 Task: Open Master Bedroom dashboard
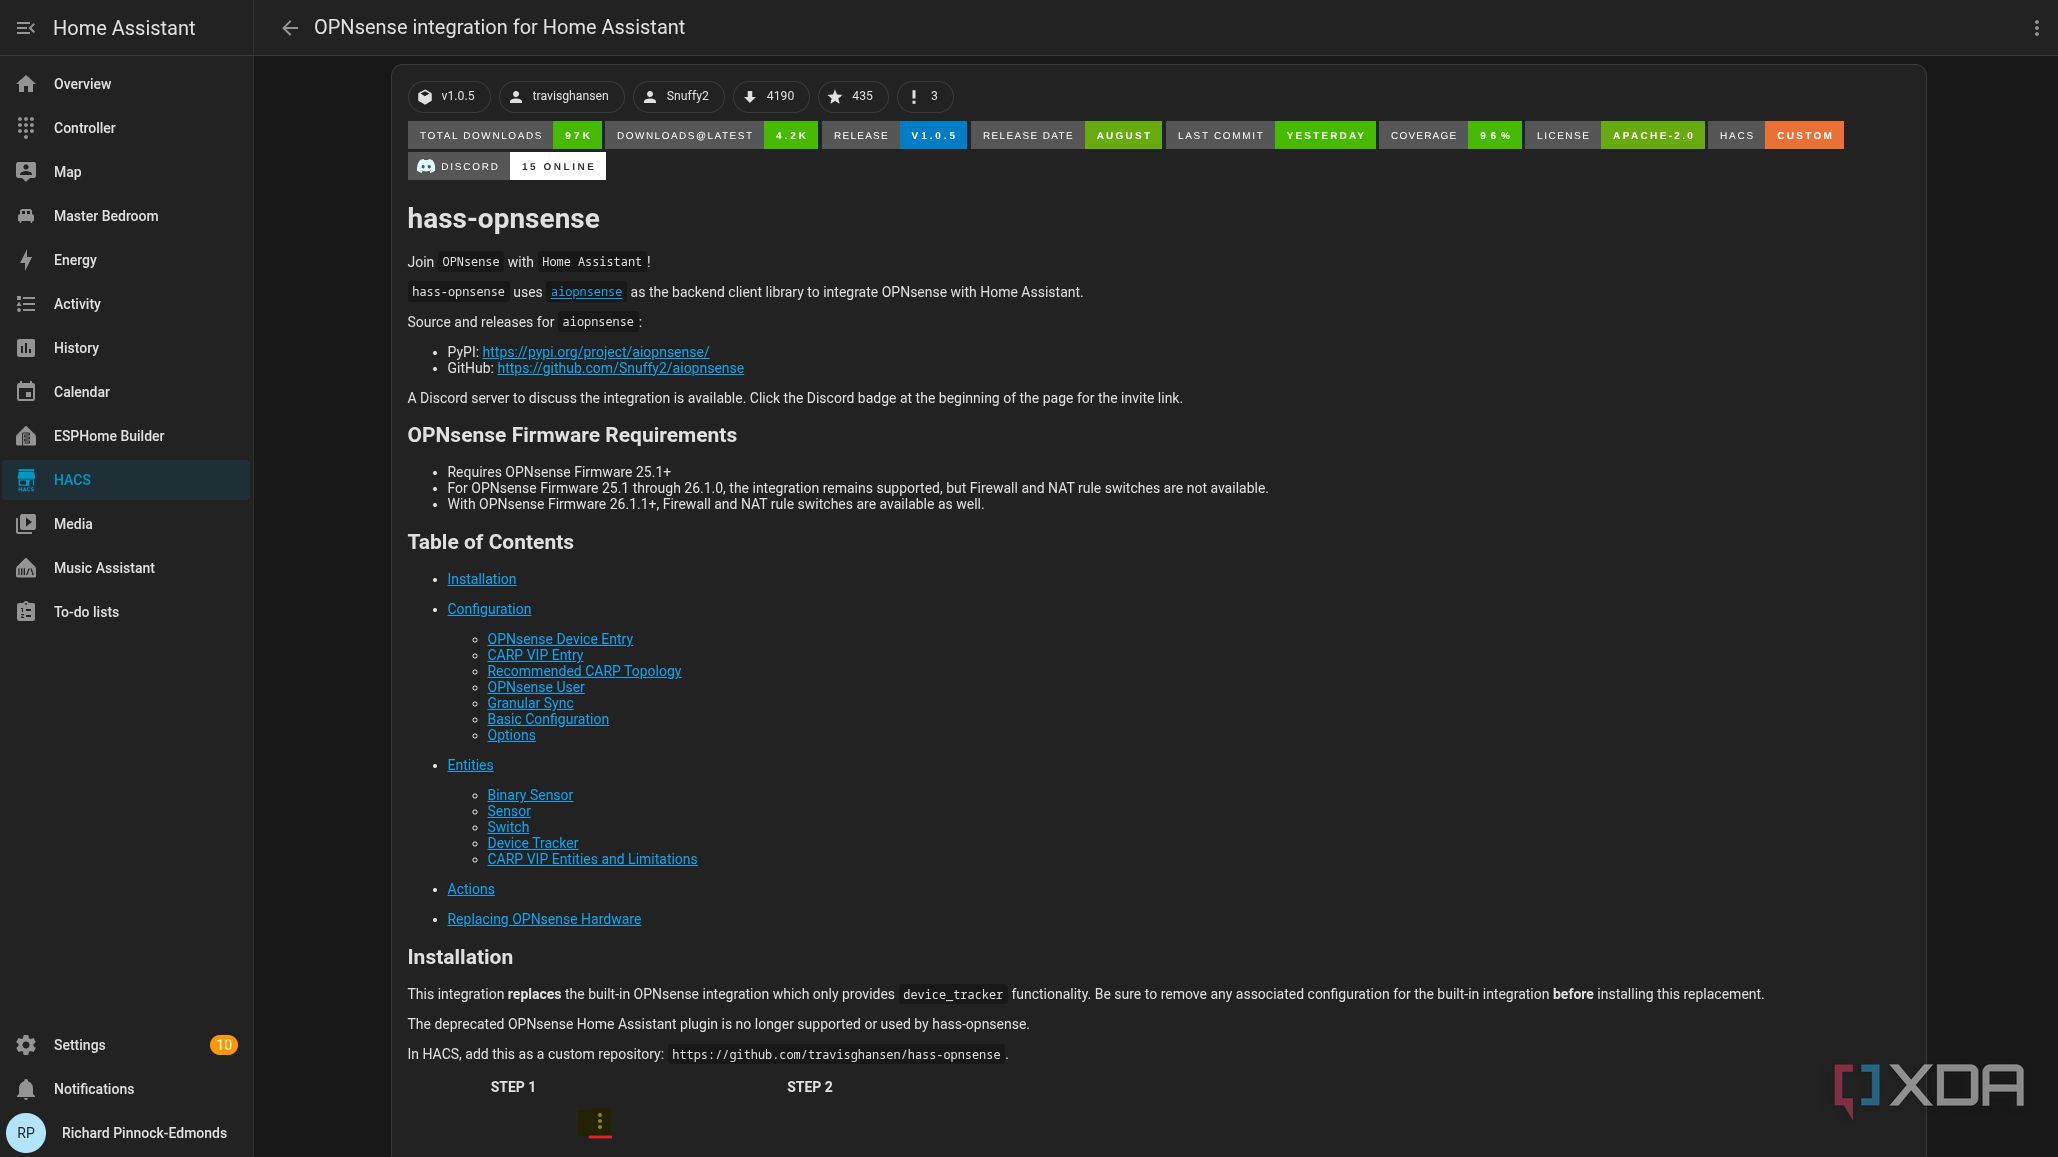(126, 216)
